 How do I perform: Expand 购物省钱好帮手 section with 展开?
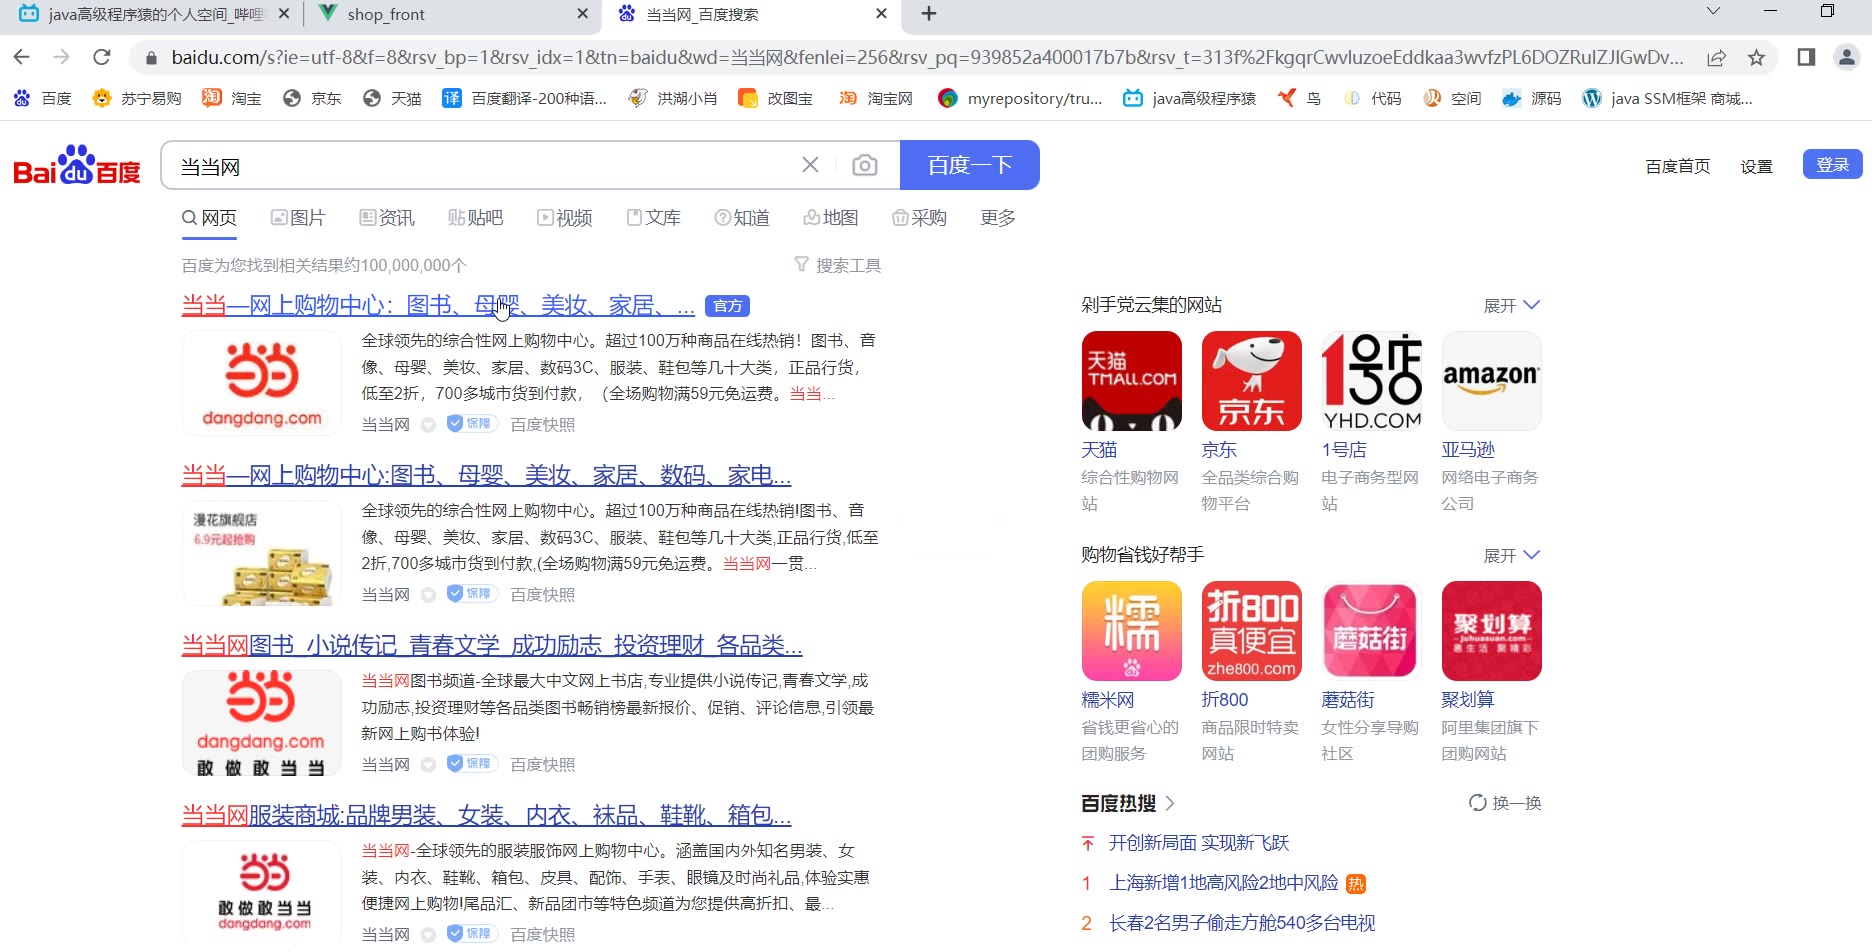click(1511, 555)
